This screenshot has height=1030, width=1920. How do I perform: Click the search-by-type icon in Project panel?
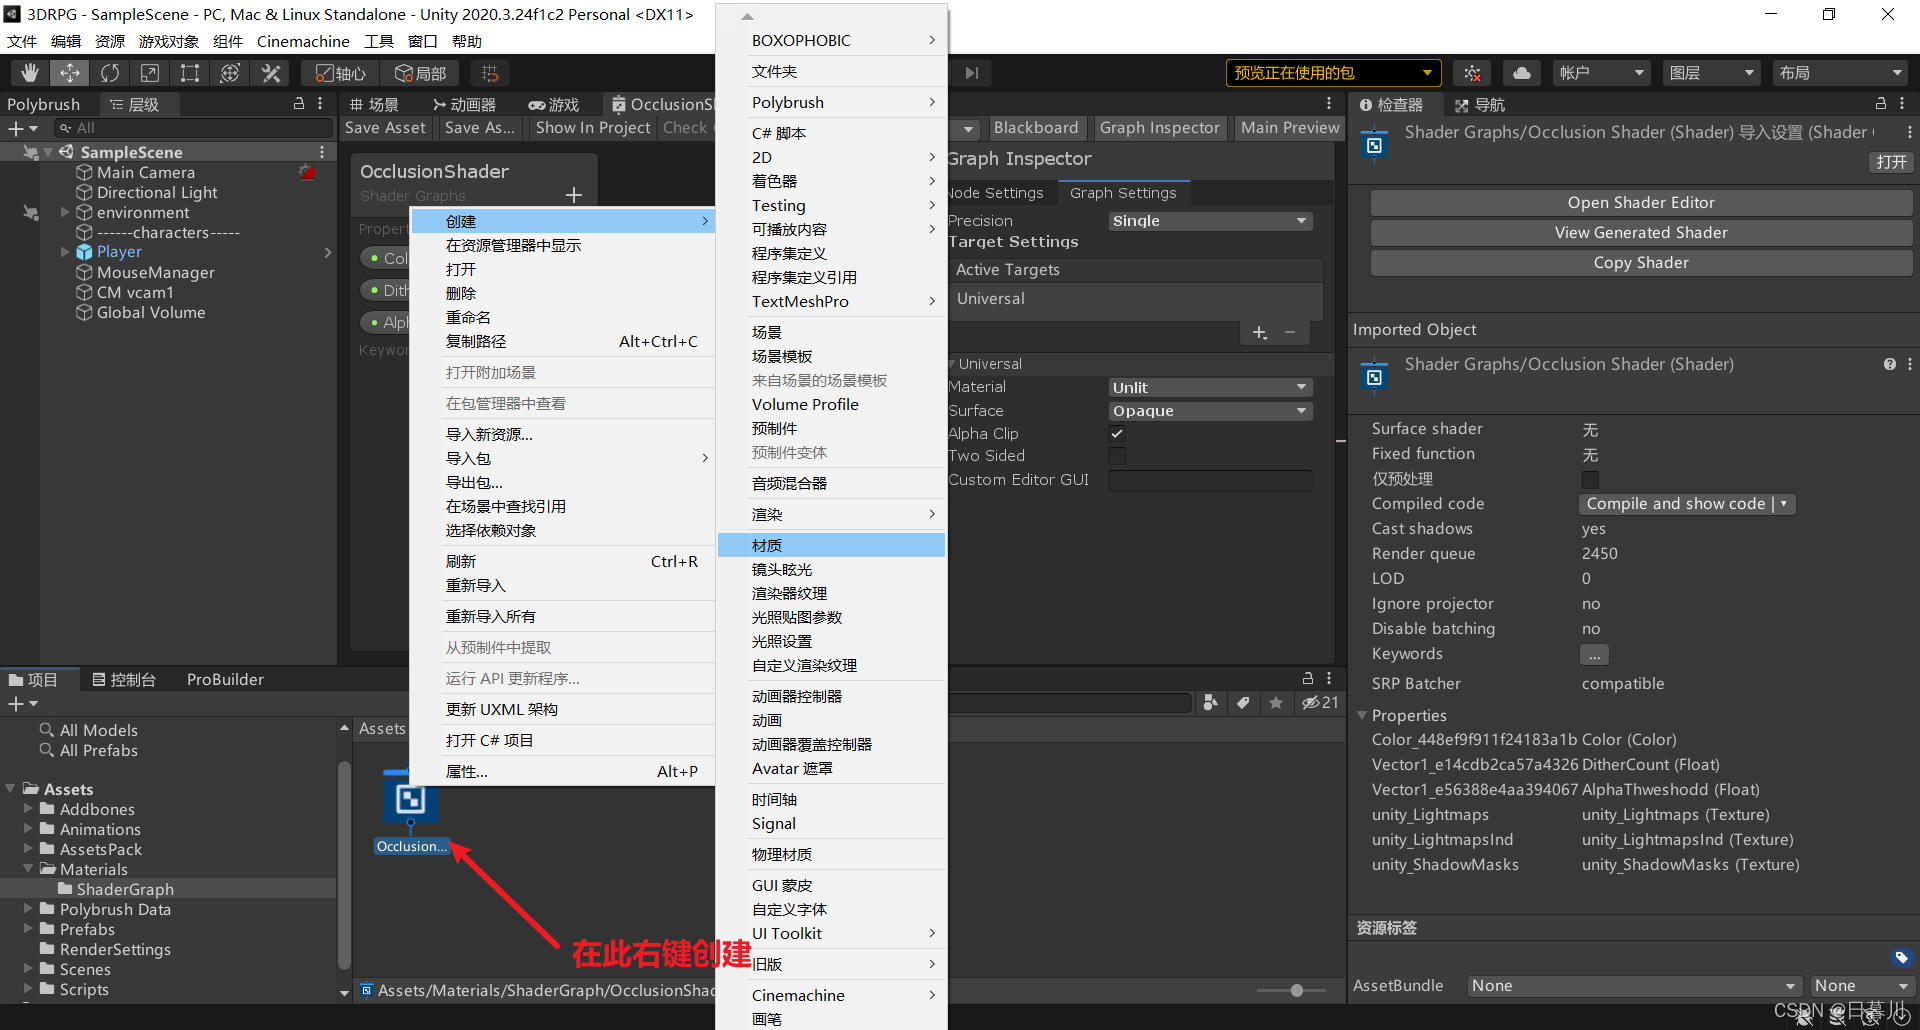click(x=1210, y=703)
